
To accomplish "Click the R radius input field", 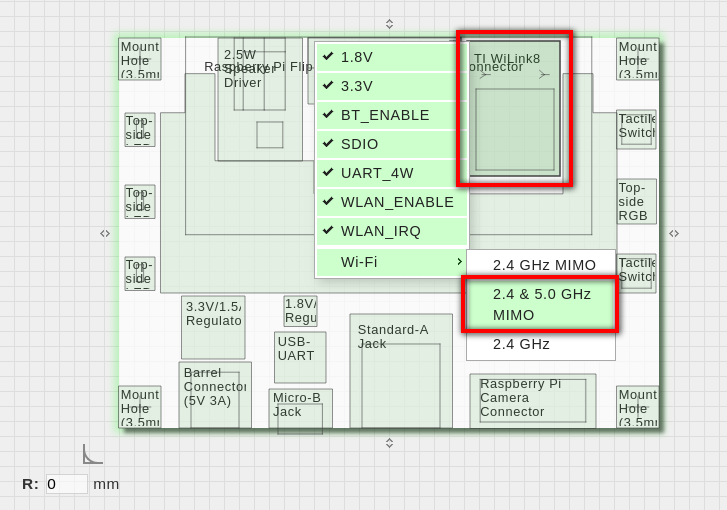I will click(x=66, y=484).
